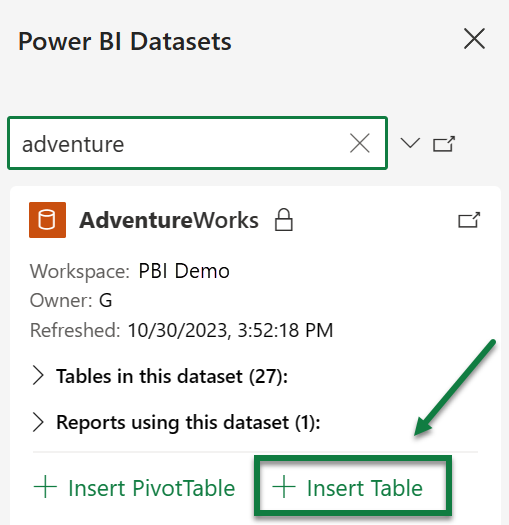Click the orange AdventureWorks dataset icon

[x=47, y=220]
